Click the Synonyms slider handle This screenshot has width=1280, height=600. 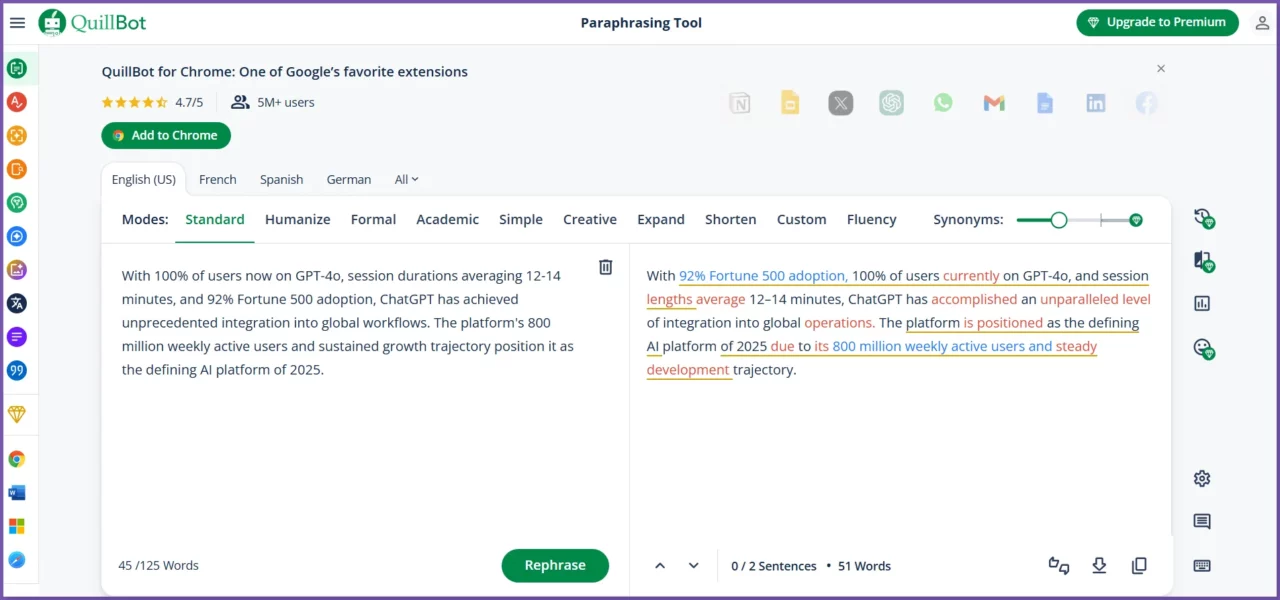[x=1059, y=220]
